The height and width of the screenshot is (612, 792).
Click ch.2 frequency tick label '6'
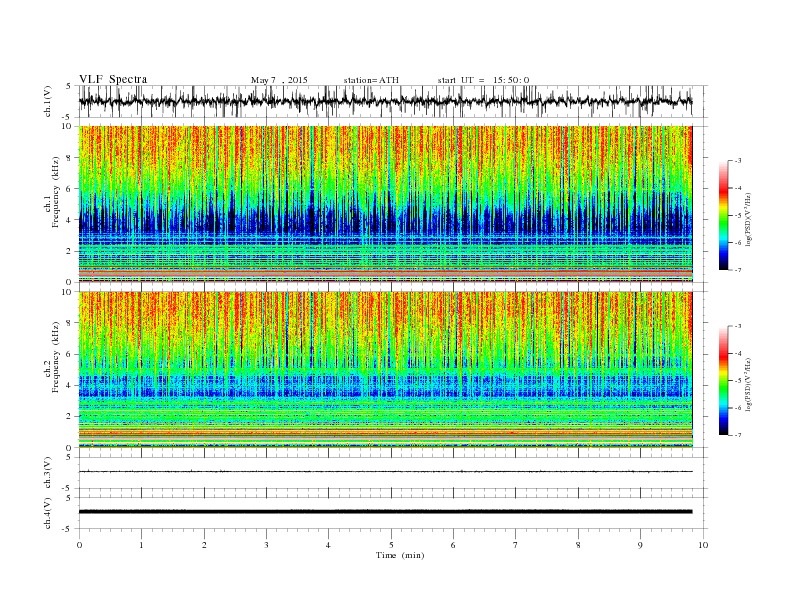coord(69,354)
